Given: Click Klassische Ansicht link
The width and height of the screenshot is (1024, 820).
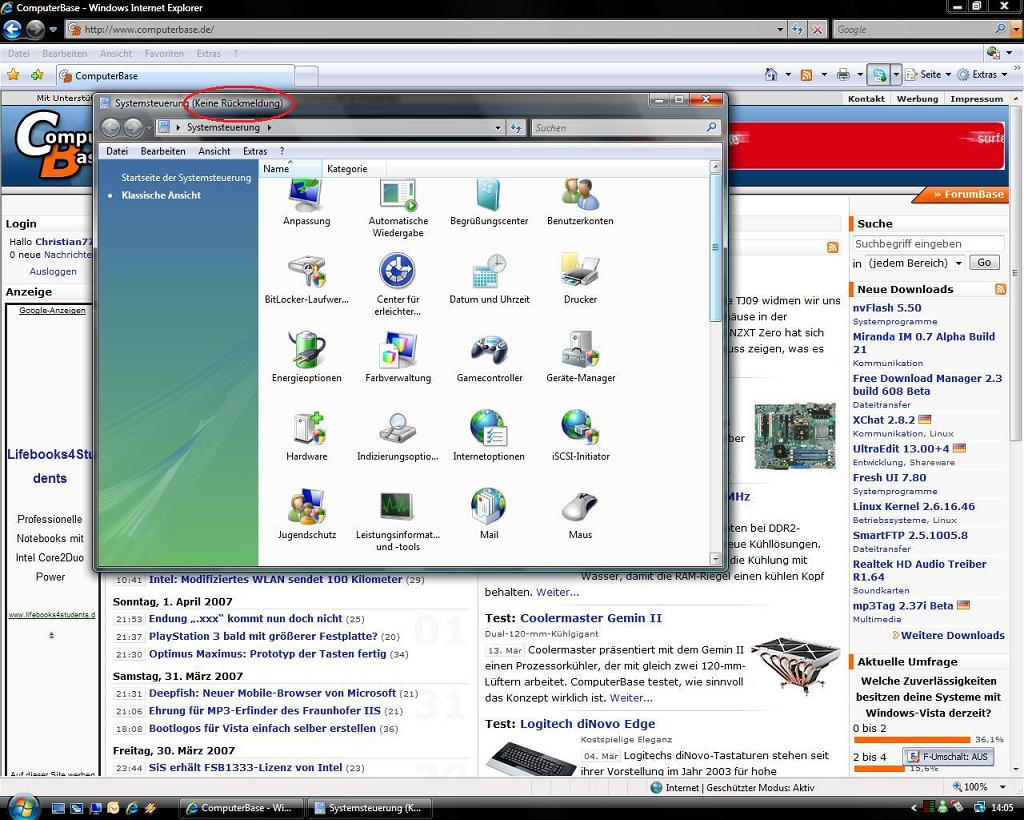Looking at the screenshot, I should 161,195.
